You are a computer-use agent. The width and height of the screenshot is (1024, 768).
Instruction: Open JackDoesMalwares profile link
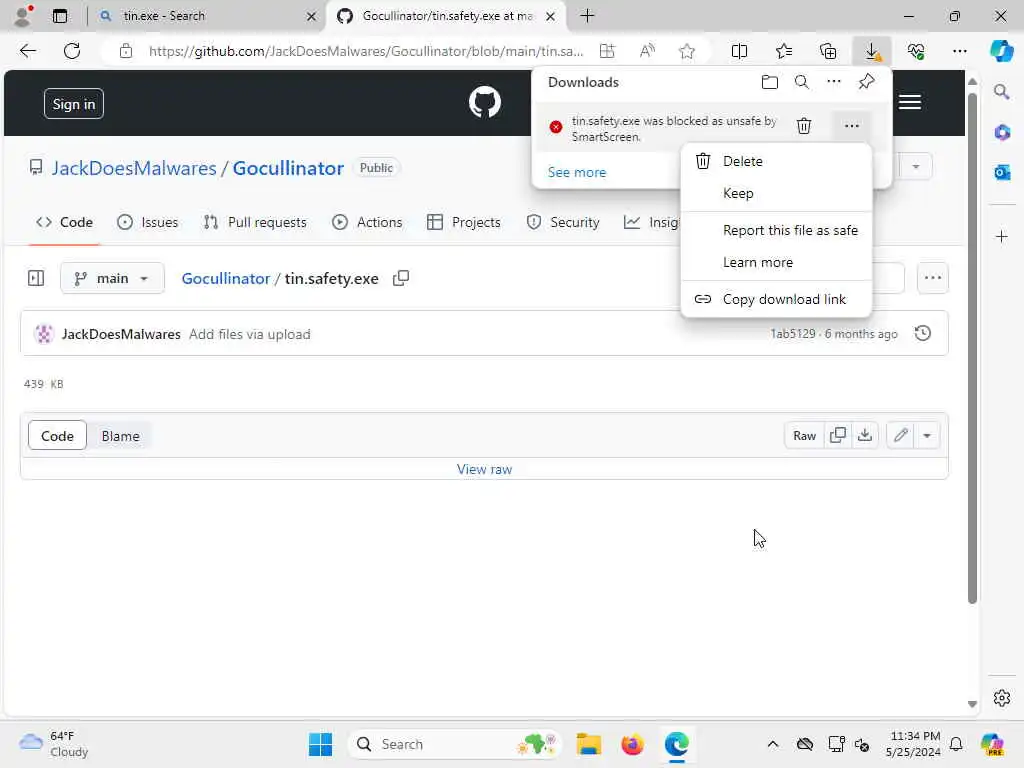pos(134,168)
